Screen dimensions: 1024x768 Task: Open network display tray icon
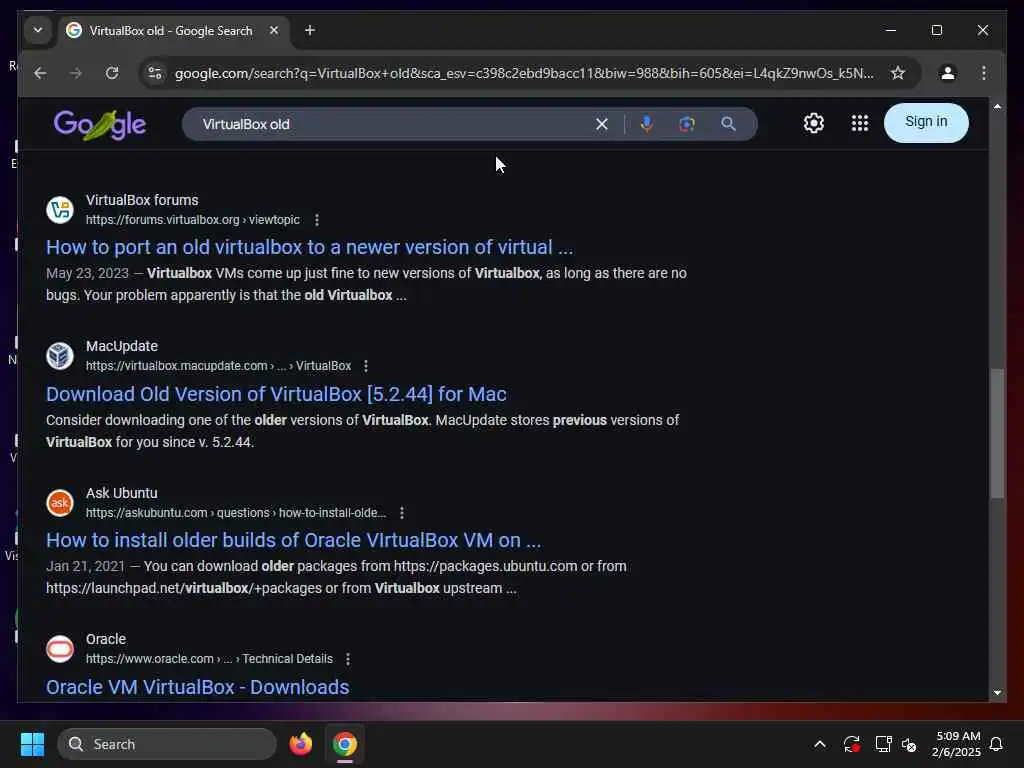click(x=883, y=744)
